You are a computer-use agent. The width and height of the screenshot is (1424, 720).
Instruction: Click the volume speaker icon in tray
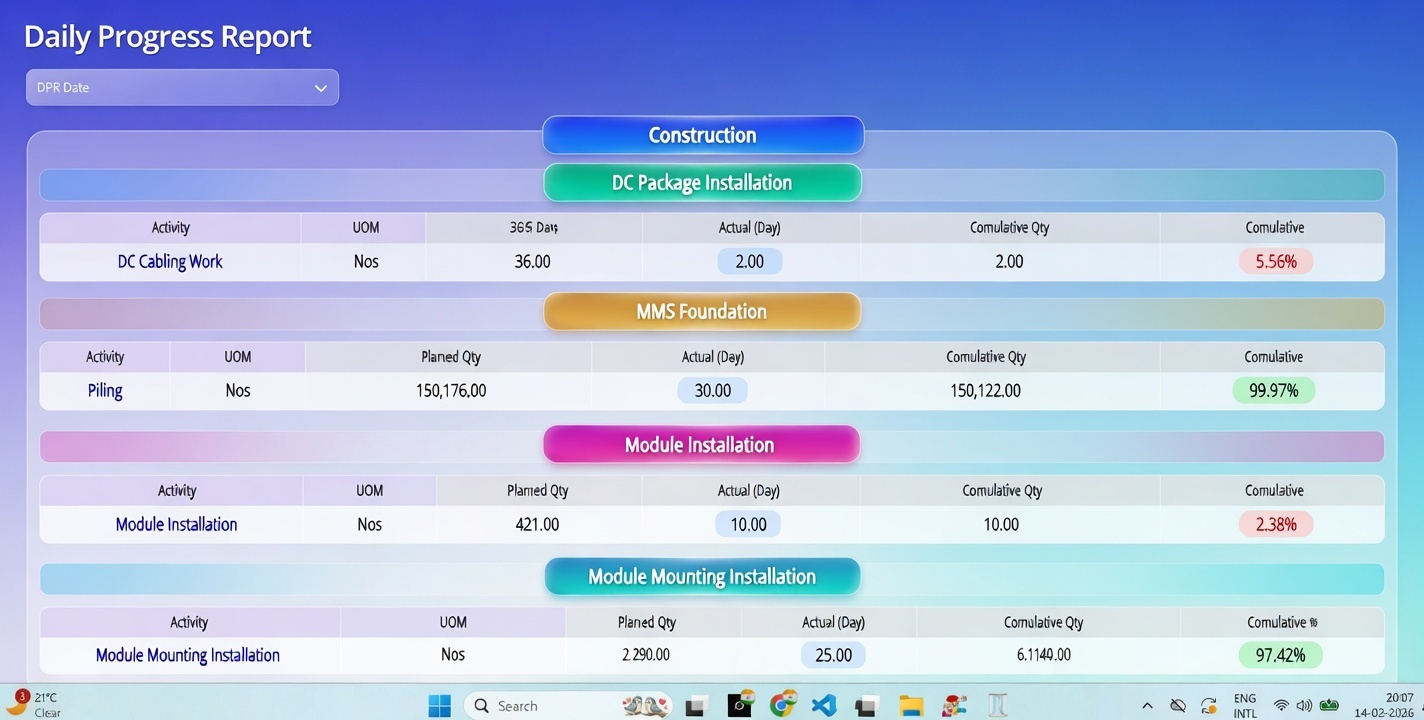1304,706
